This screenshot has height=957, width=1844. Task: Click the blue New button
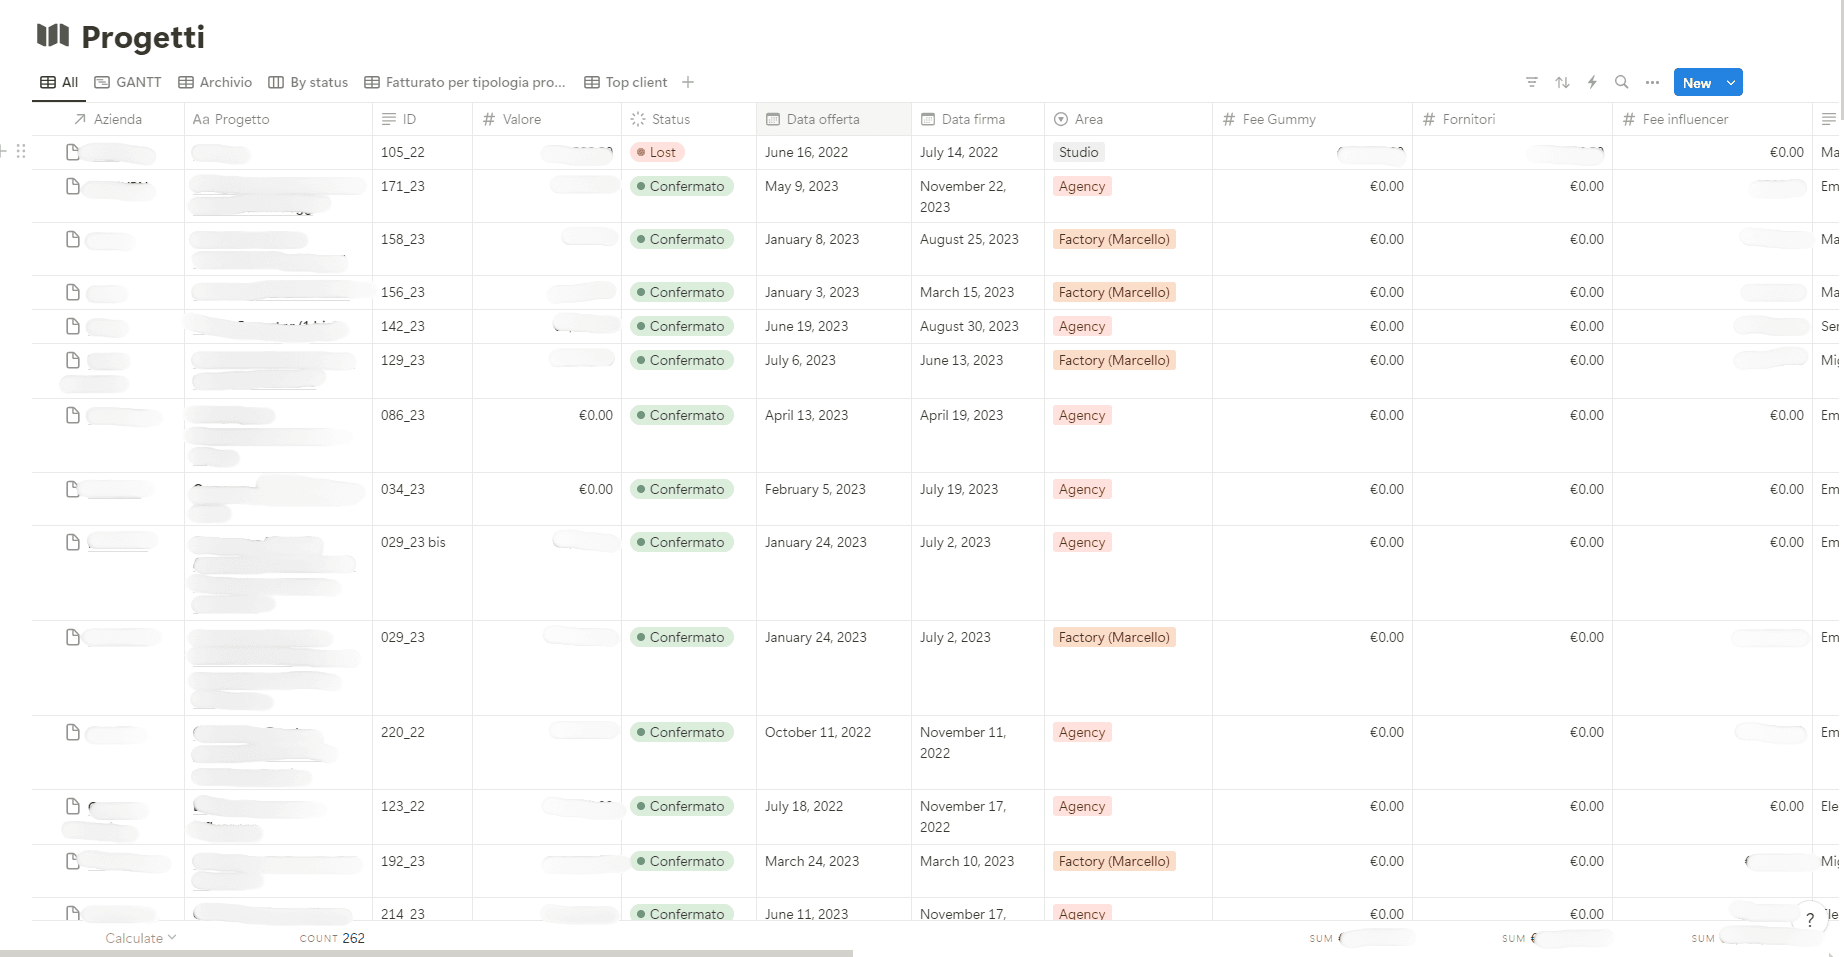tap(1697, 83)
